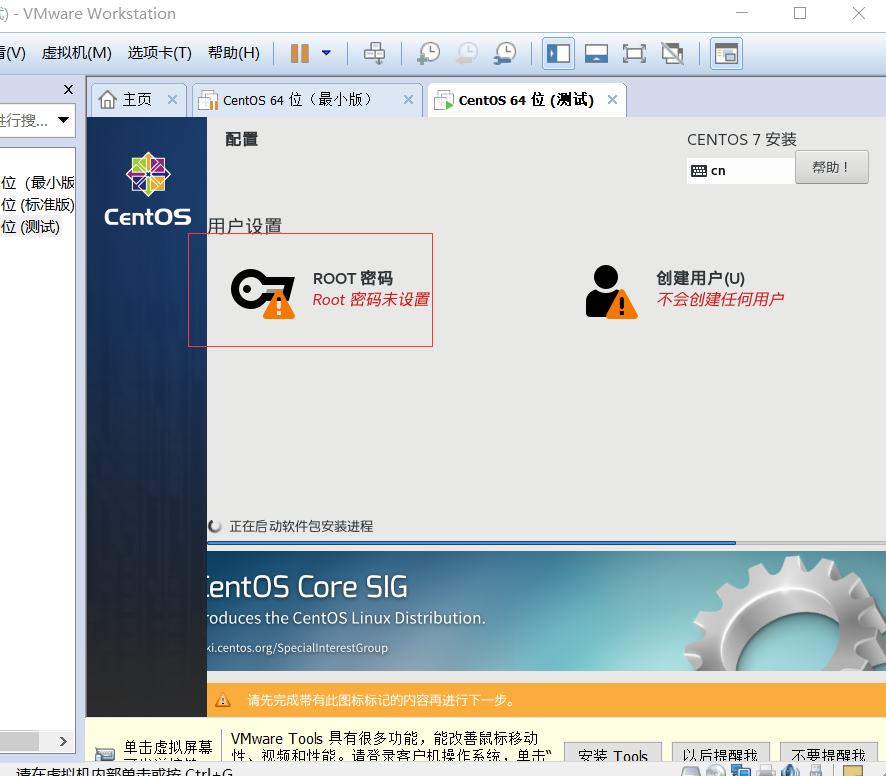Click the USB device status bar icon
Viewport: 886px width, 776px height.
pos(816,770)
